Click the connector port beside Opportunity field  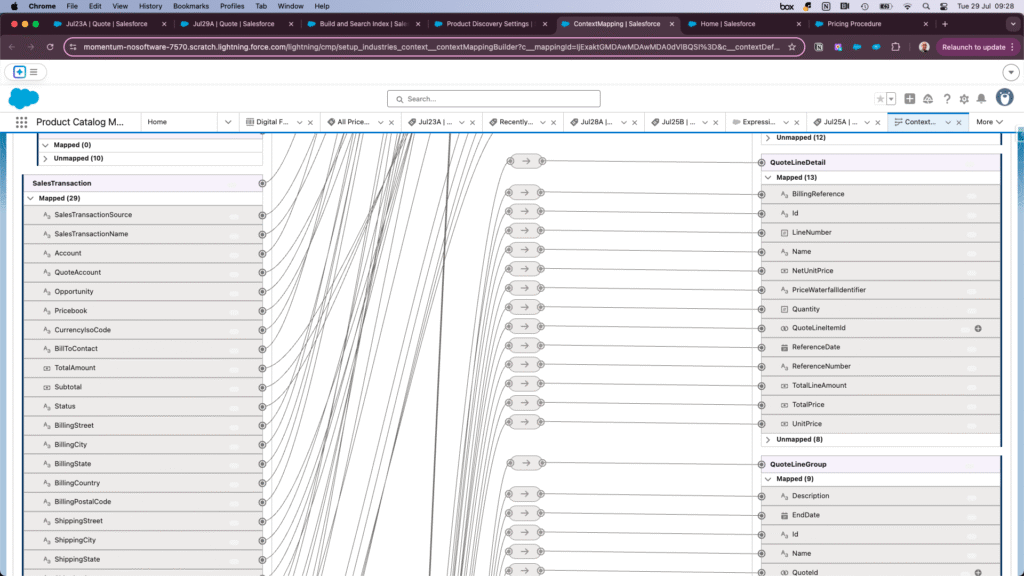click(262, 291)
